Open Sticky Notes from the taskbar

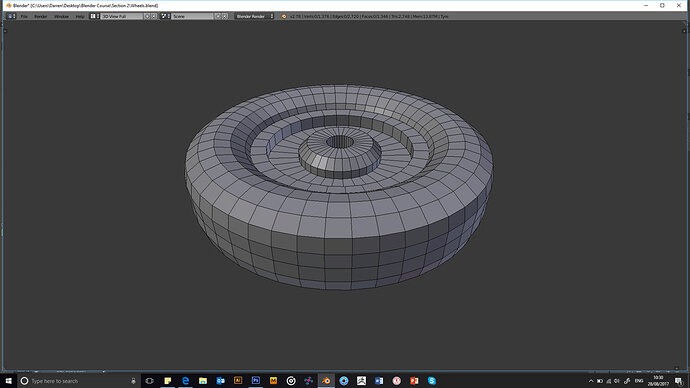pos(168,381)
